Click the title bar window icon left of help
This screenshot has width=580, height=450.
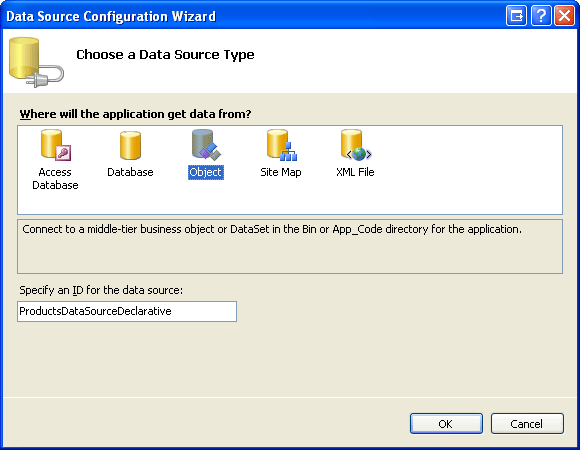[x=516, y=16]
